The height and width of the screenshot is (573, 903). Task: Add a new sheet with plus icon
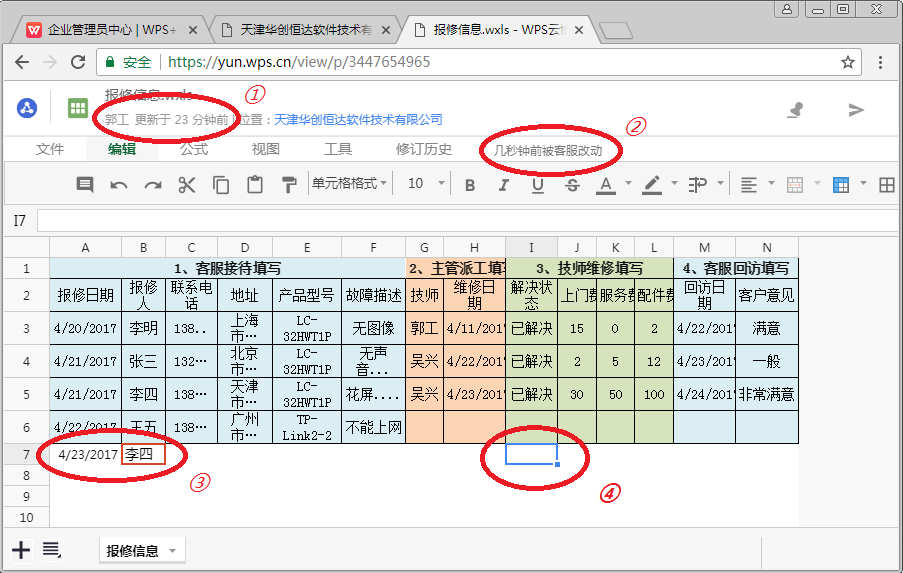pyautogui.click(x=21, y=550)
